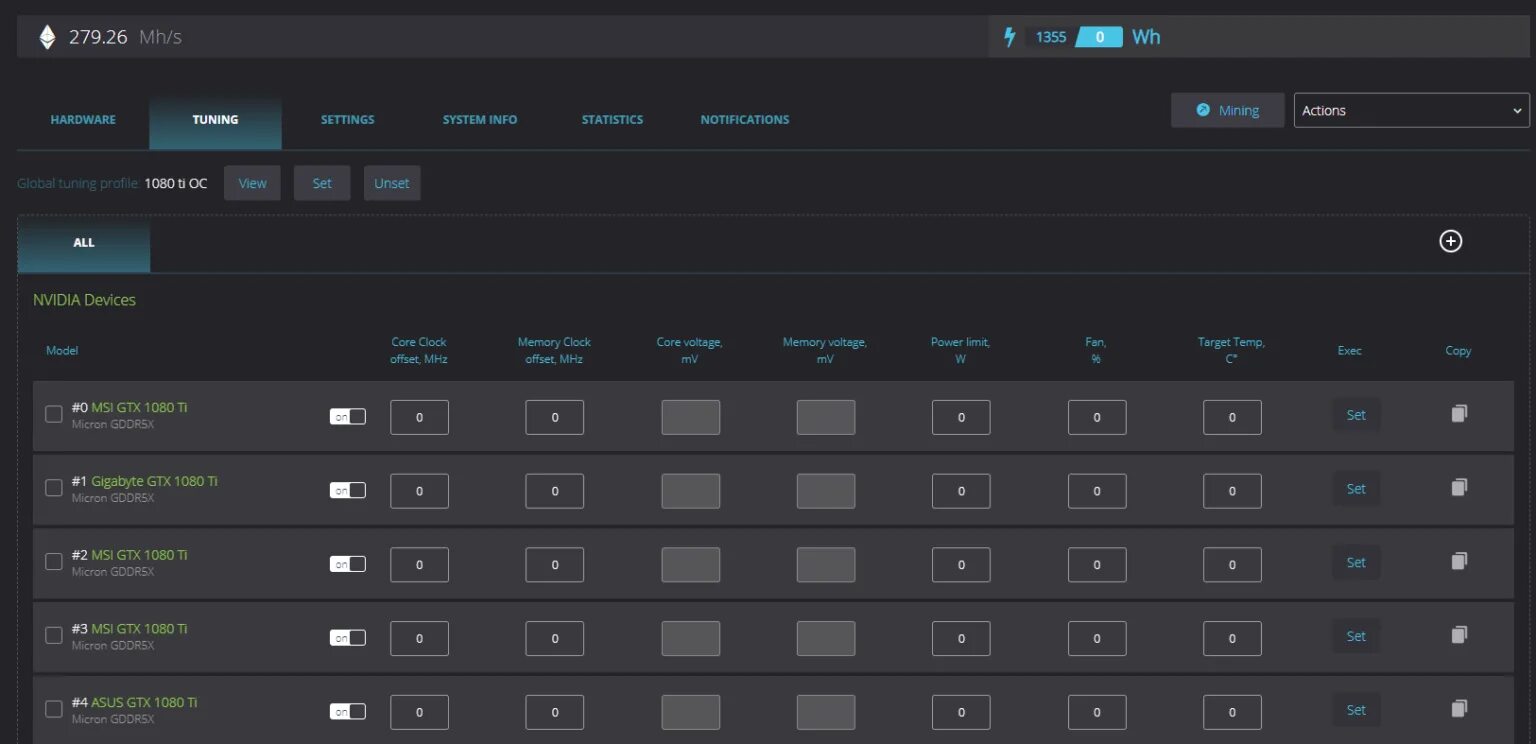This screenshot has width=1536, height=744.
Task: Focus Power limit field for GPU #0
Action: pos(961,417)
